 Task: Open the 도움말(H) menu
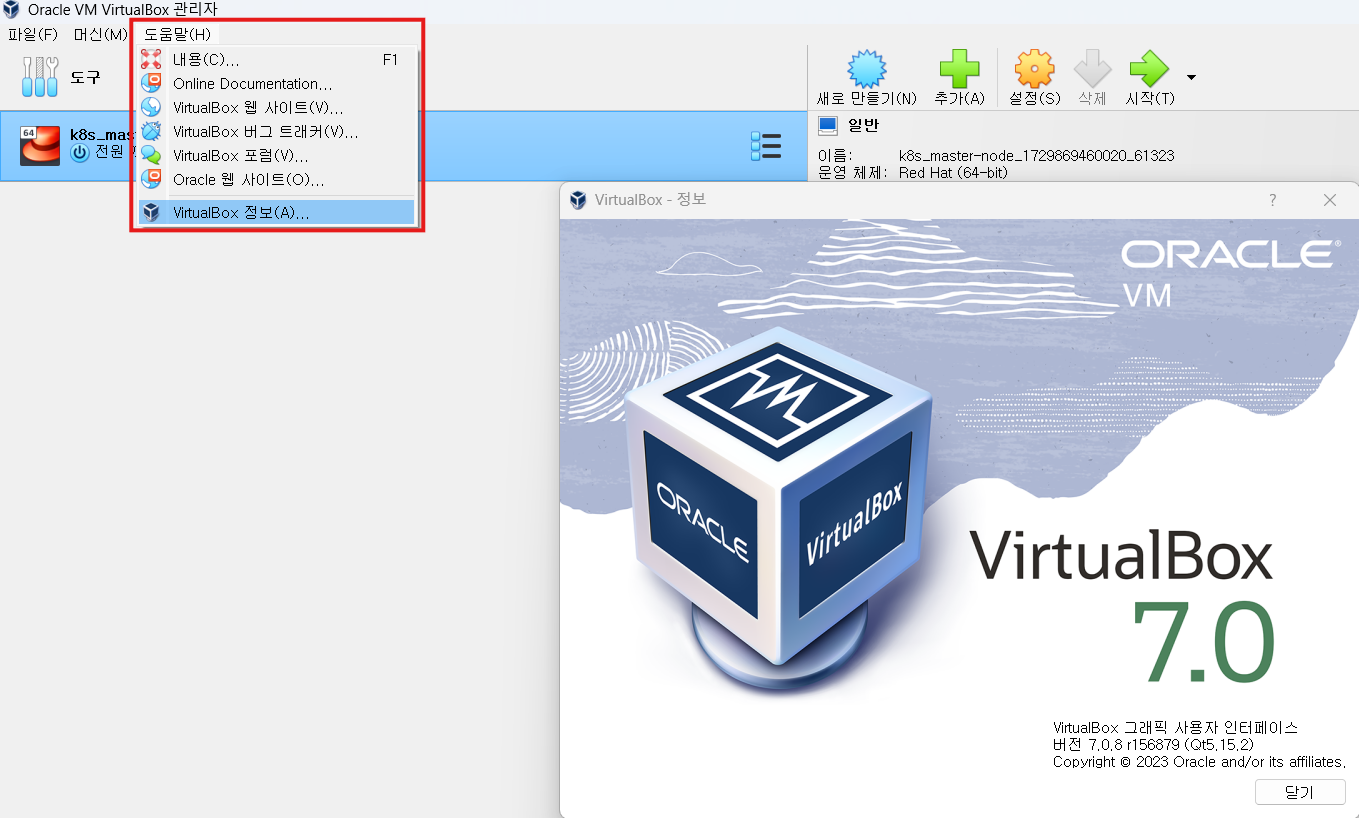[177, 35]
